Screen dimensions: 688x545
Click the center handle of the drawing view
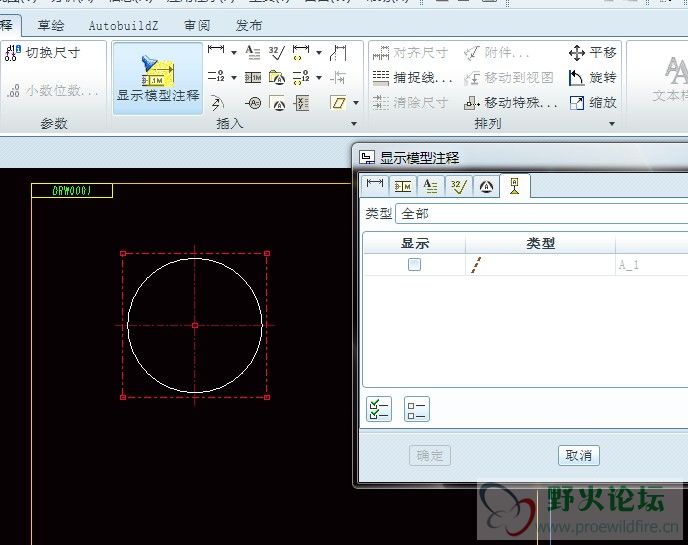[195, 325]
